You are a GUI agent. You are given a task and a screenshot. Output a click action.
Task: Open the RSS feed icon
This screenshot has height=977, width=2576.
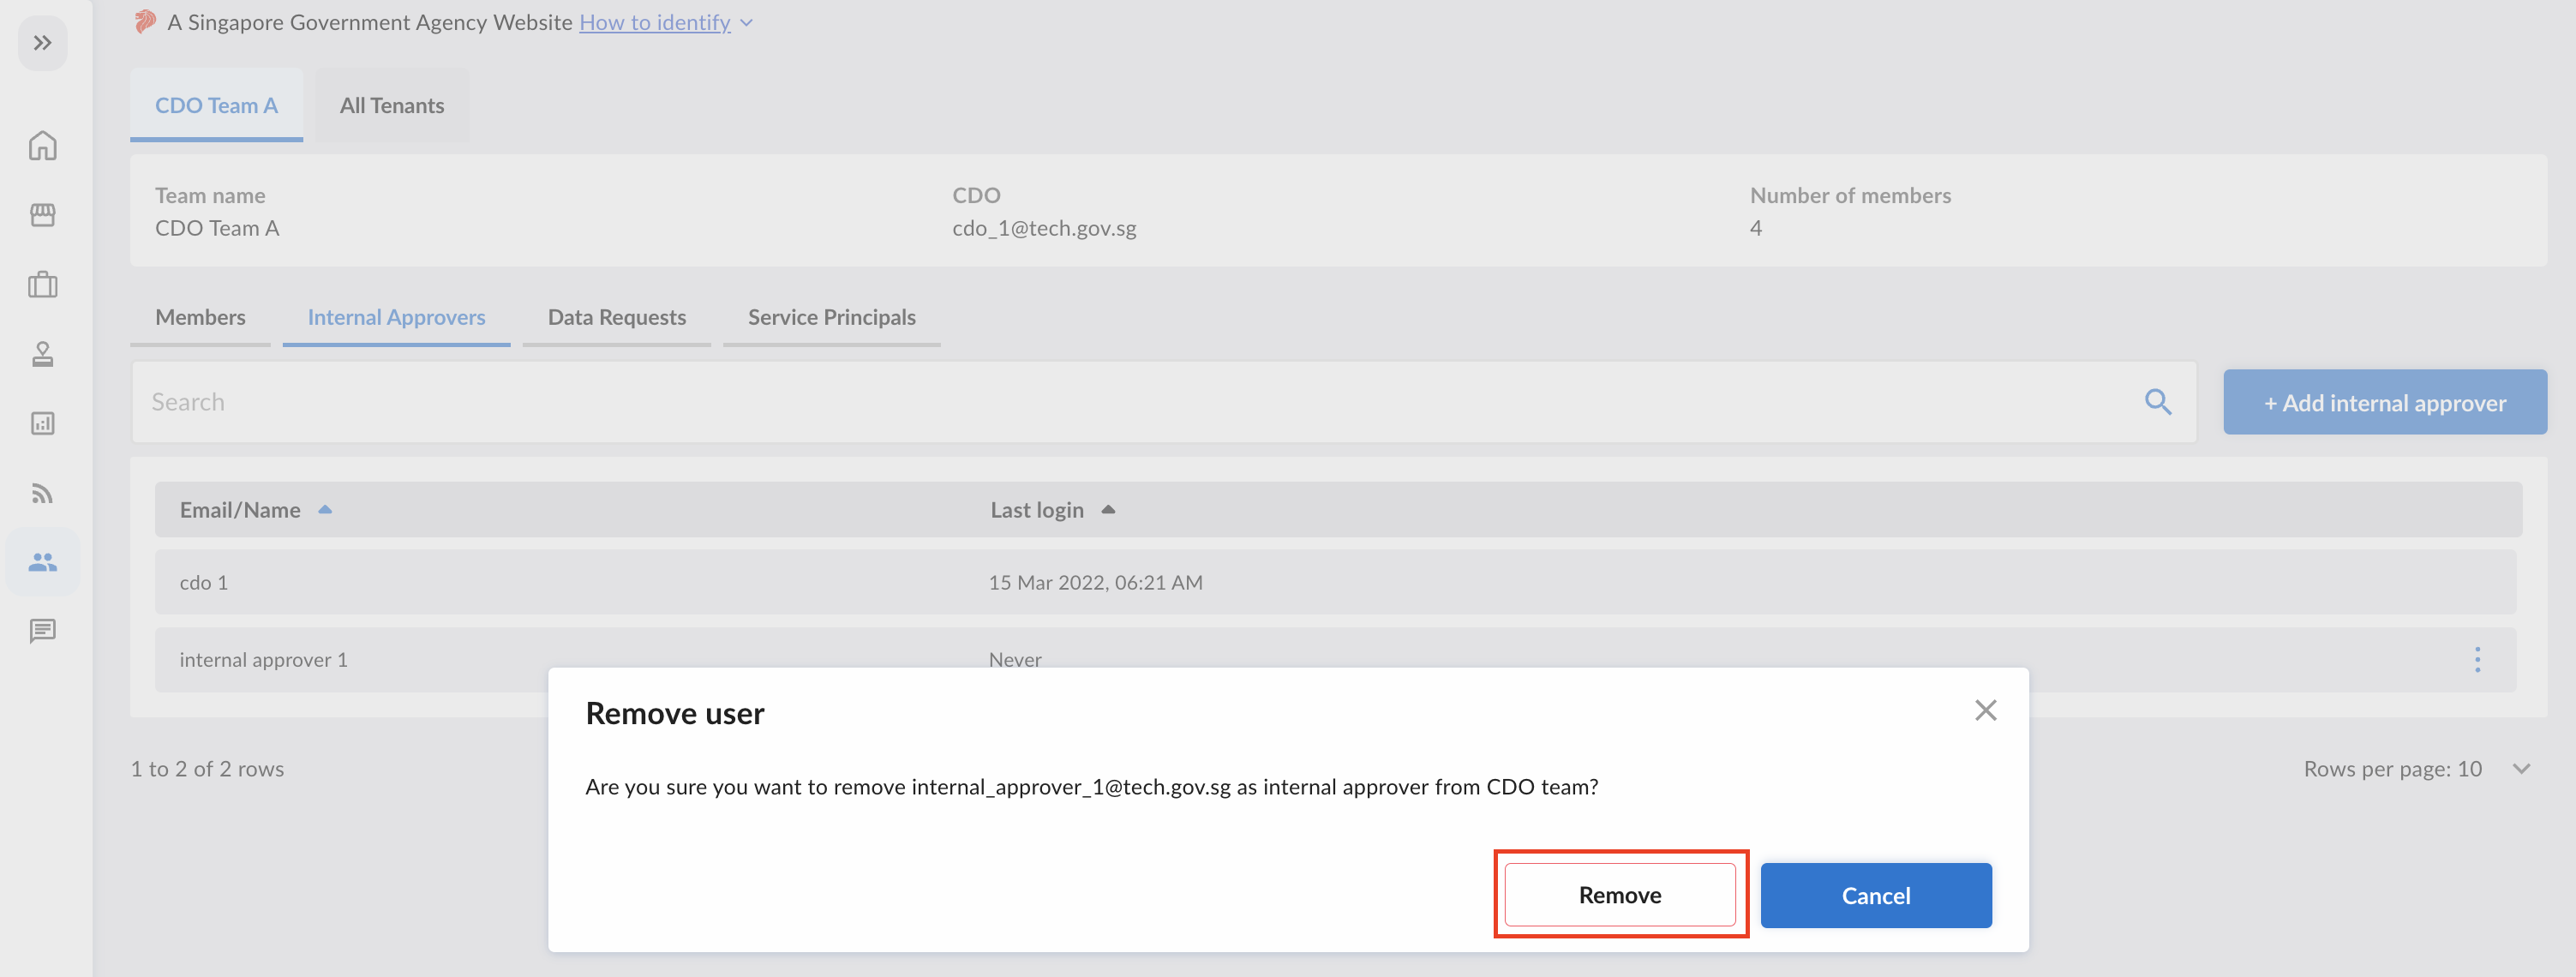pos(42,493)
